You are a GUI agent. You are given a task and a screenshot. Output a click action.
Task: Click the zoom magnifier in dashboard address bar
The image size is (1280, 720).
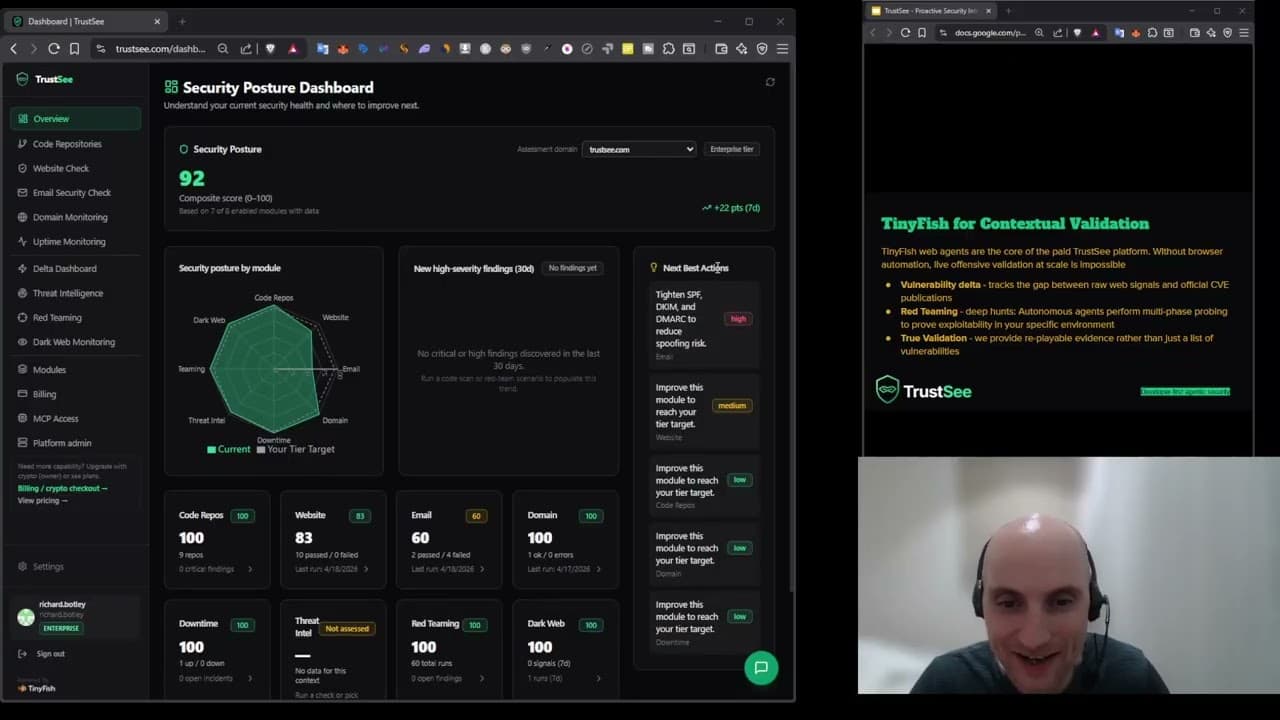pyautogui.click(x=223, y=48)
